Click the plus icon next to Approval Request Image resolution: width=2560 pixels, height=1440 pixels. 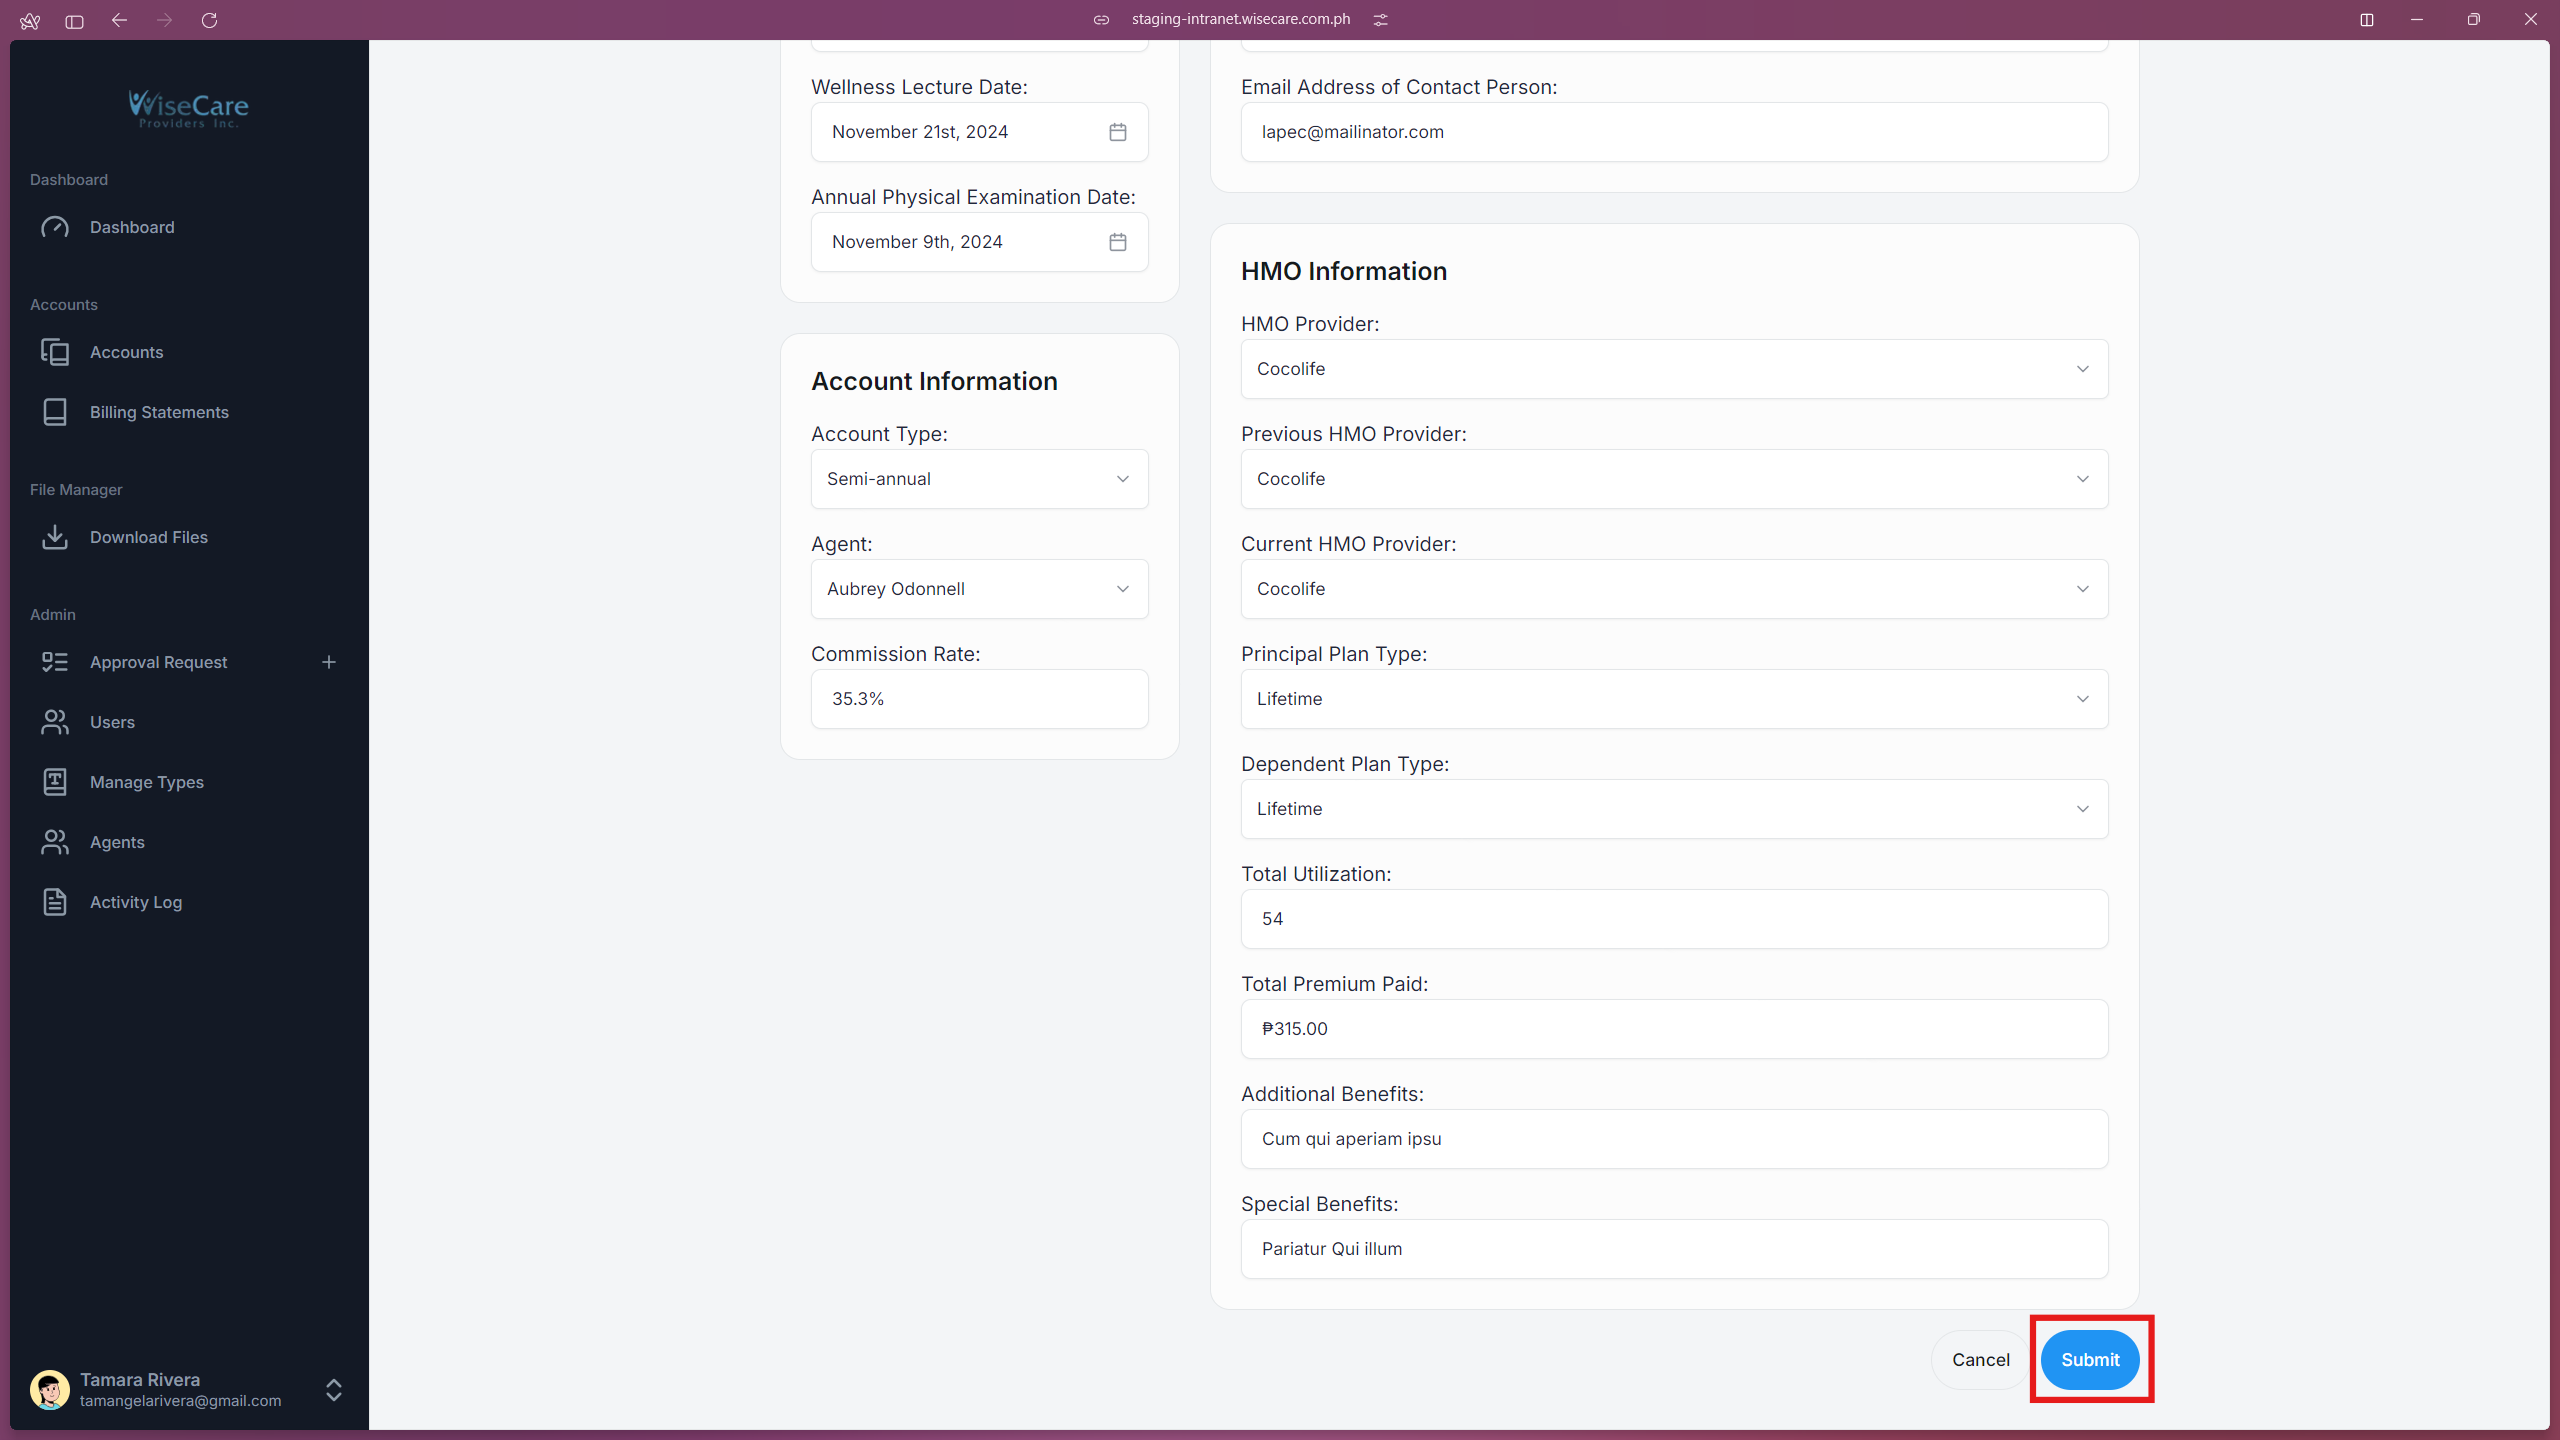[329, 661]
